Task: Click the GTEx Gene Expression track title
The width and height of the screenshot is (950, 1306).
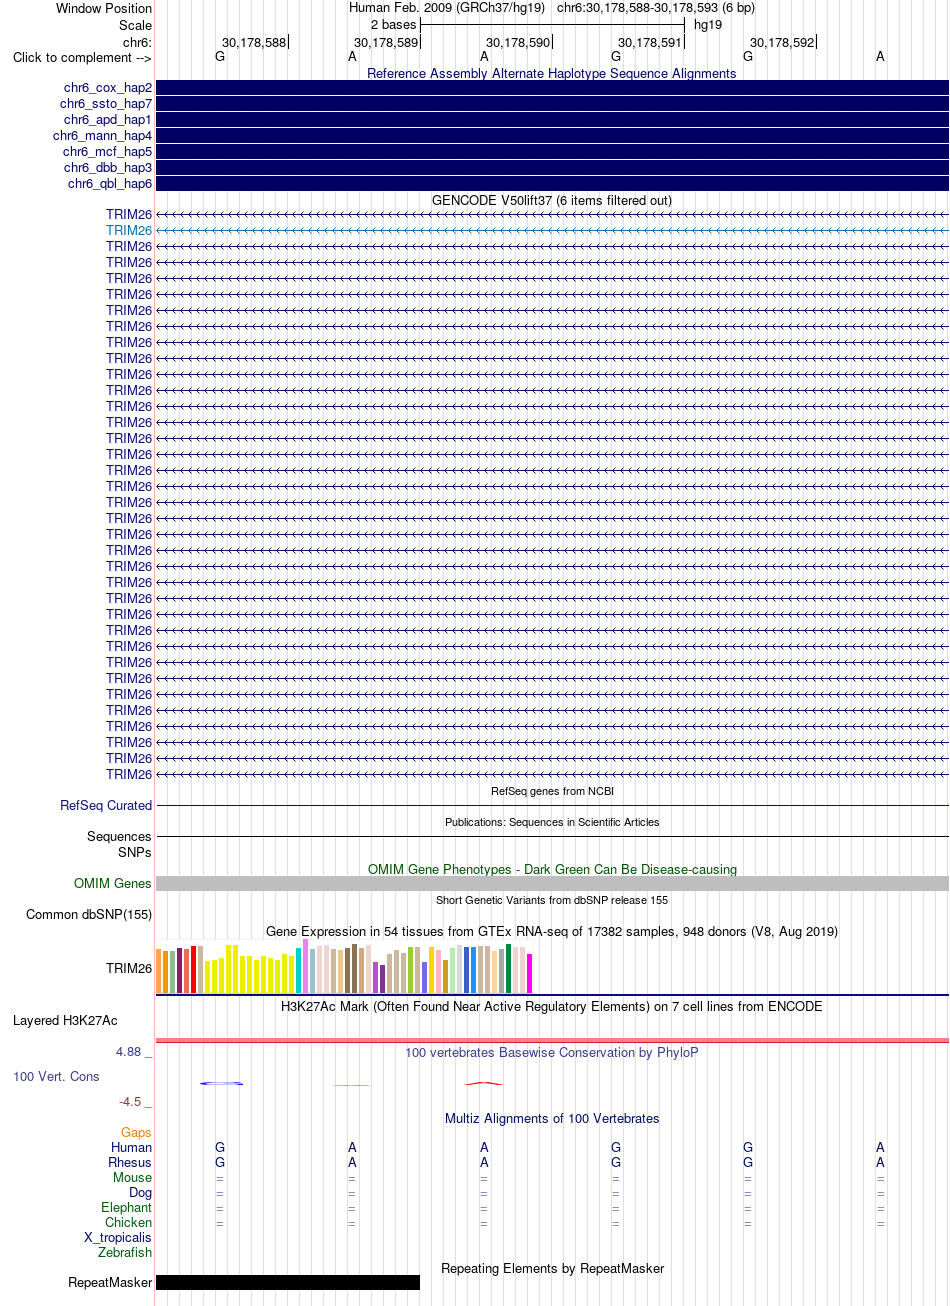Action: pyautogui.click(x=552, y=931)
